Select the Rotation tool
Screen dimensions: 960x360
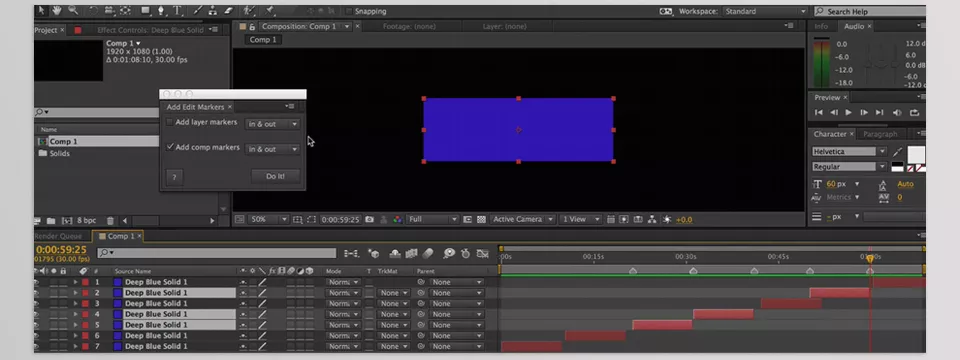click(x=94, y=10)
